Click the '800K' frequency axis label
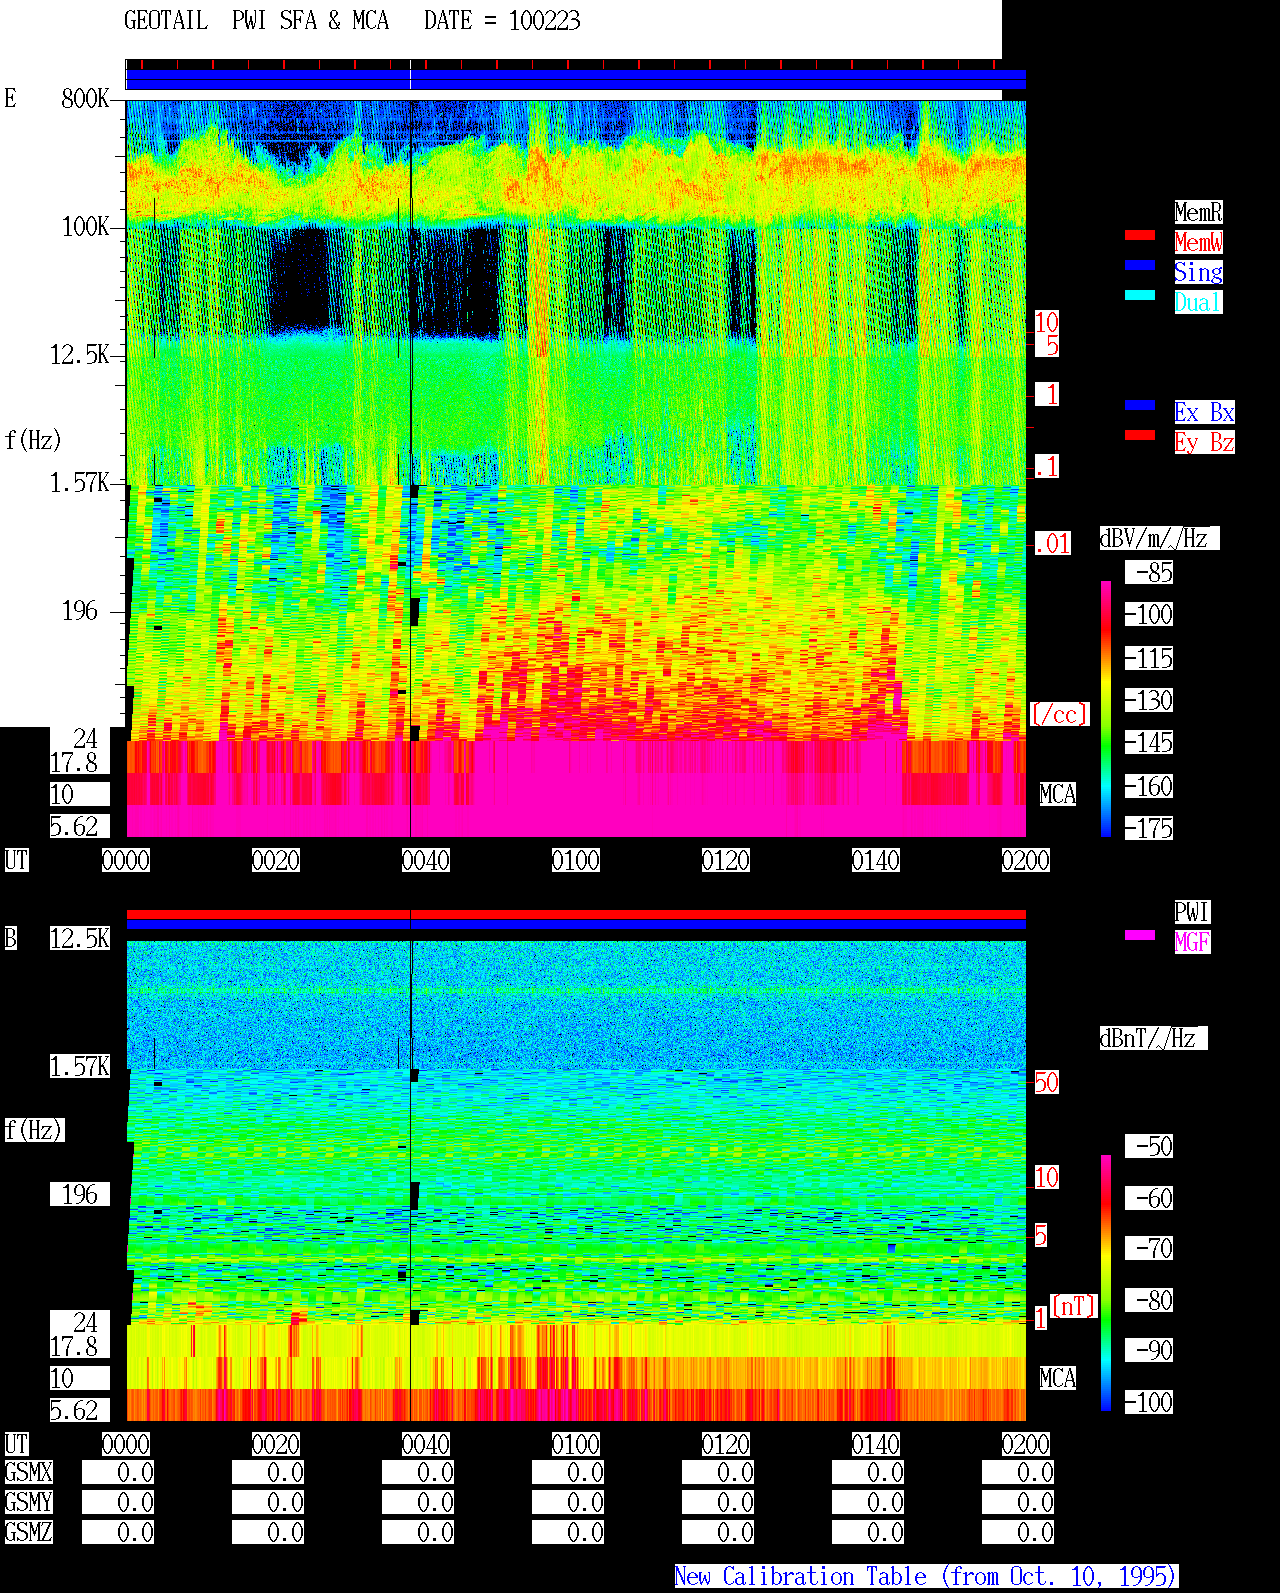Screen dimensions: 1280x1593 [x=85, y=98]
